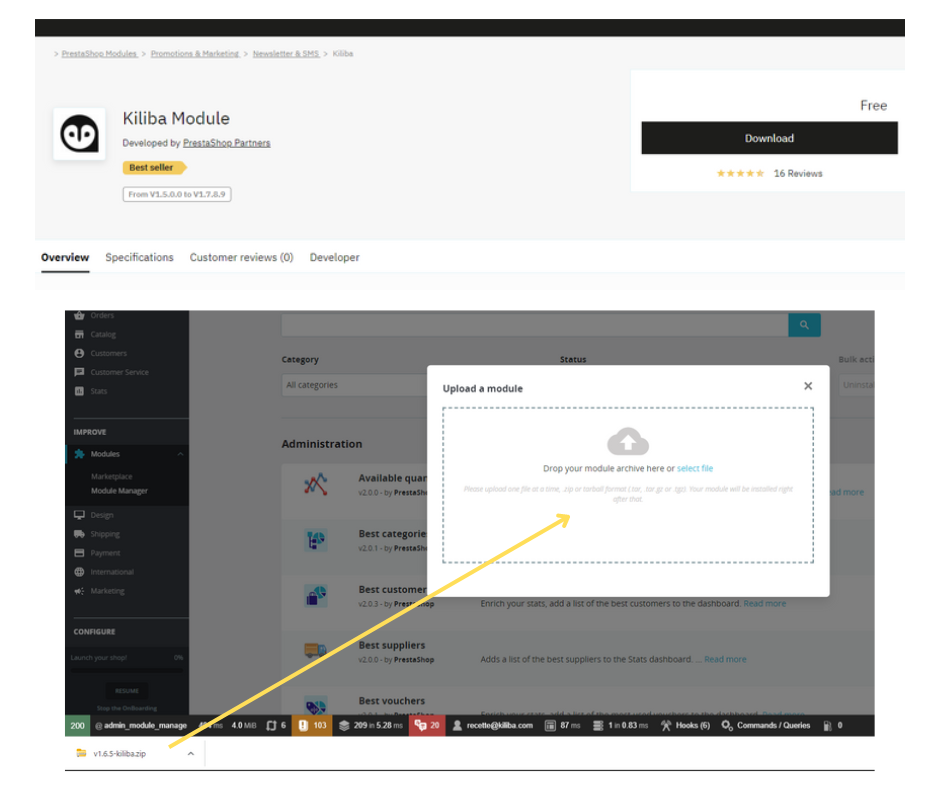The height and width of the screenshot is (788, 940).
Task: Click the cloud upload icon in dialog
Action: coord(628,441)
